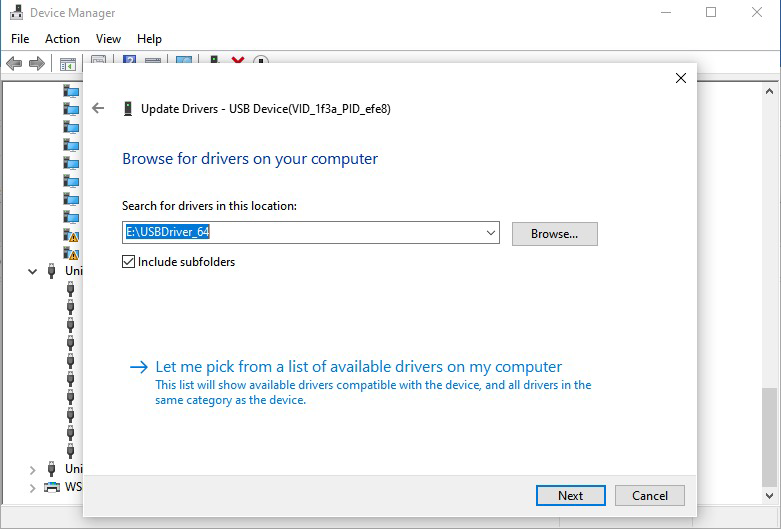The image size is (781, 529).
Task: Click the heading Browse for drivers on your computer
Action: pyautogui.click(x=250, y=159)
